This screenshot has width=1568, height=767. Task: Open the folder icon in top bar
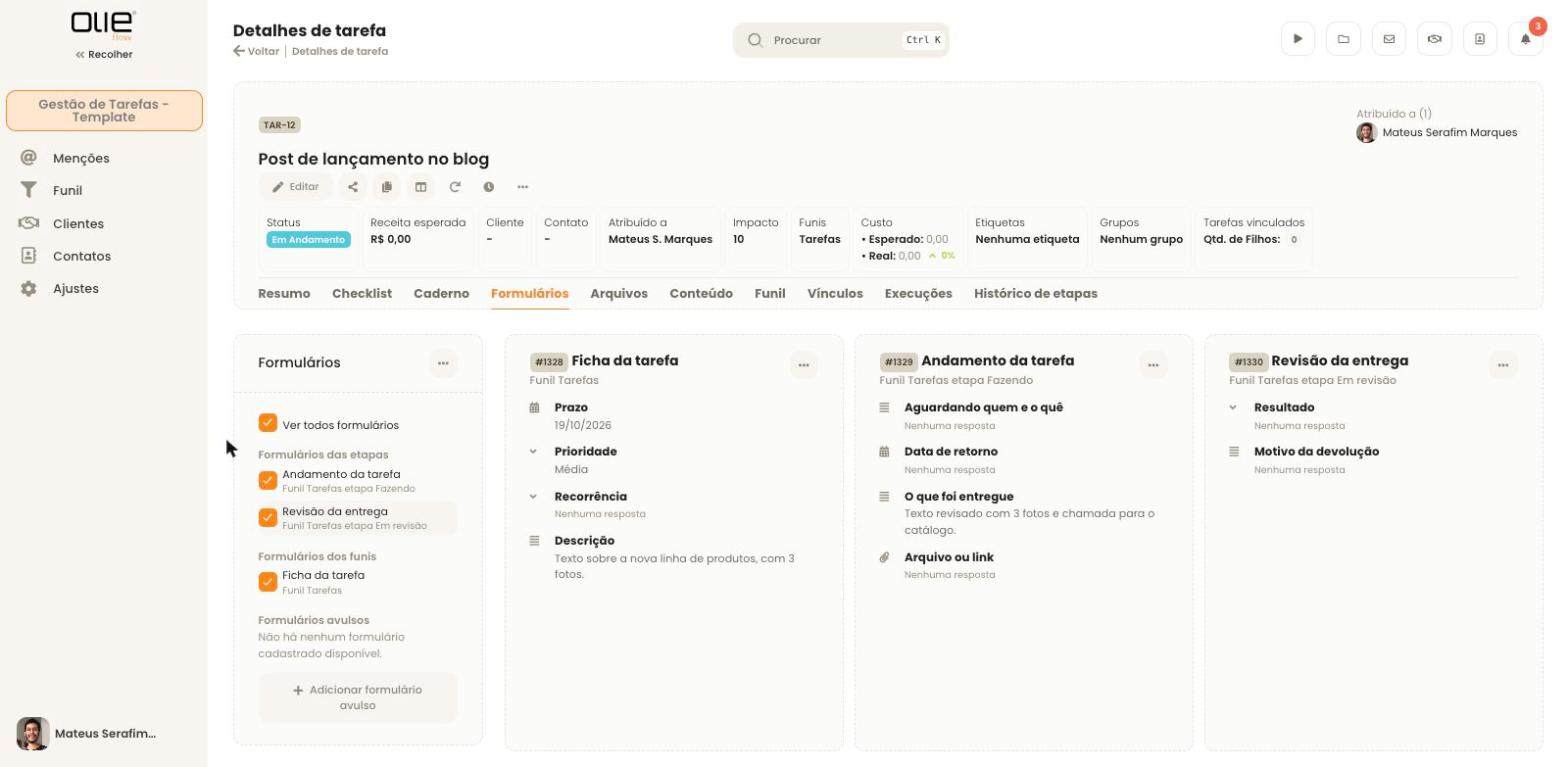1343,39
